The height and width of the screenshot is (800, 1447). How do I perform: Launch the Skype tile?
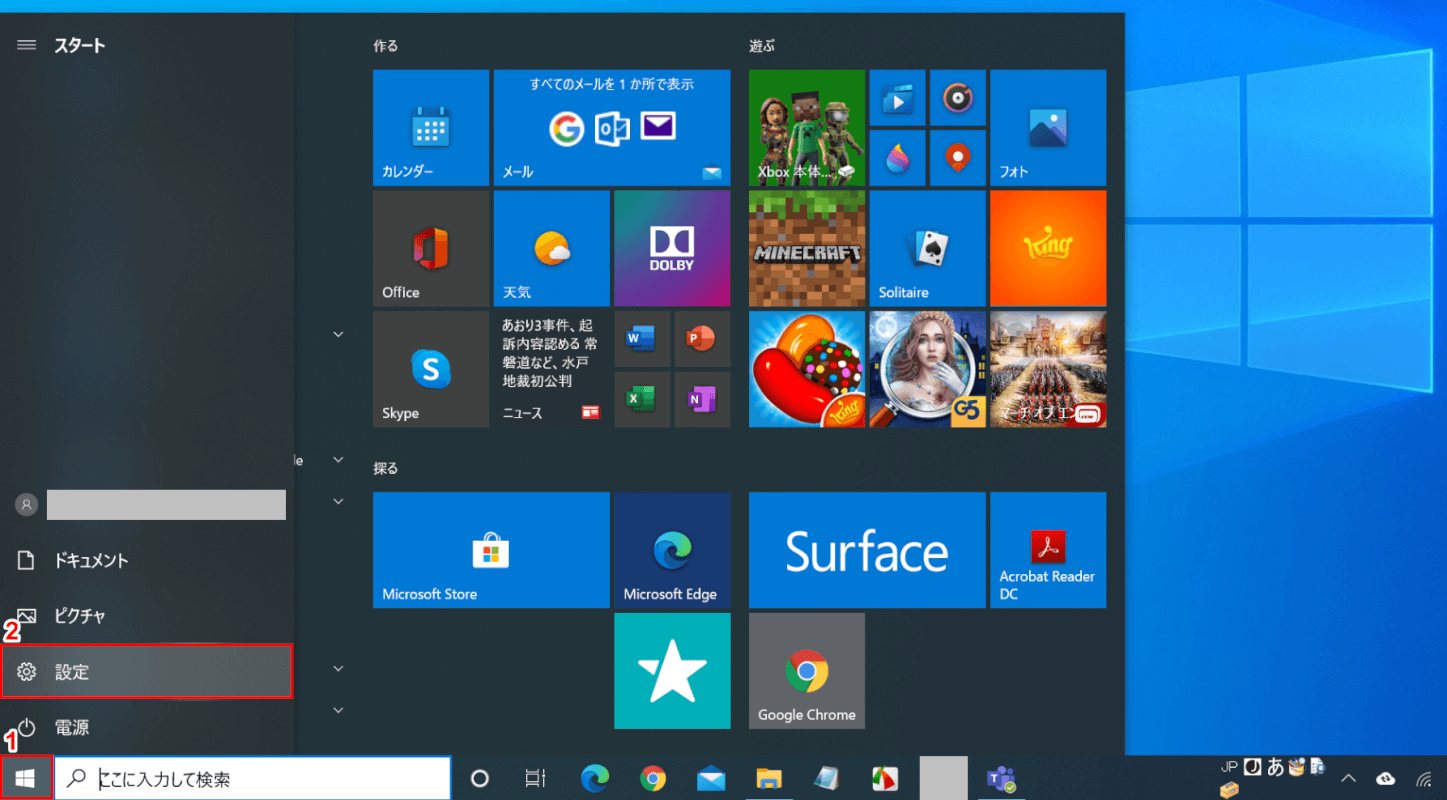click(431, 369)
